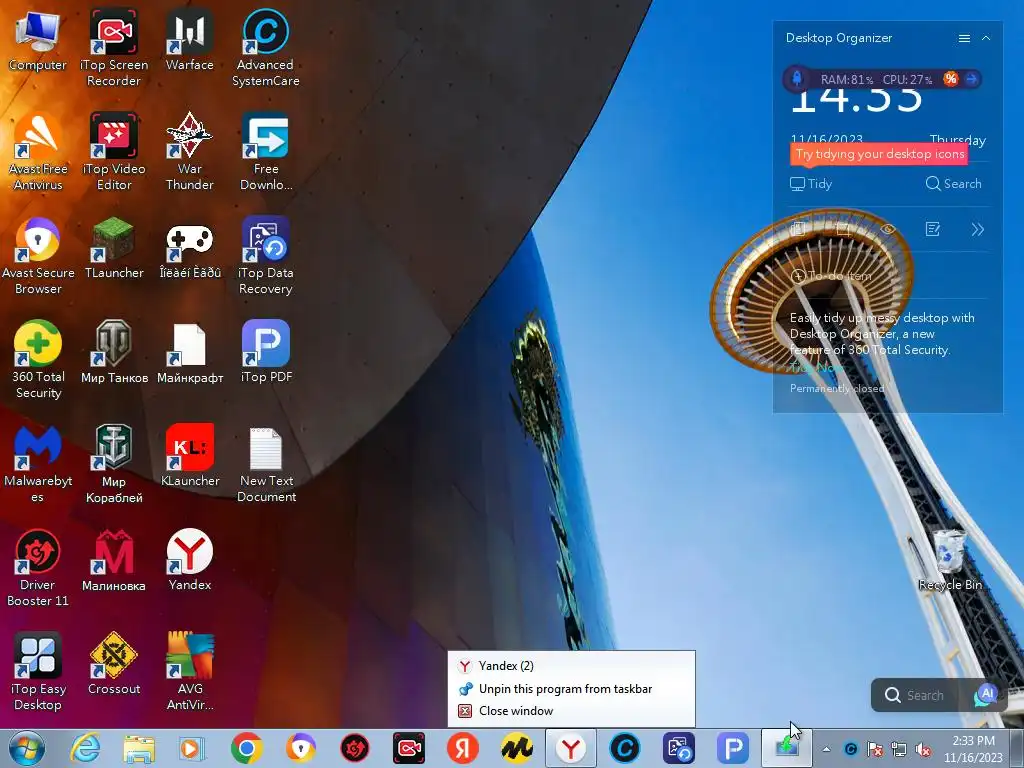
Task: Choose Unpin this program from taskbar
Action: (571, 688)
